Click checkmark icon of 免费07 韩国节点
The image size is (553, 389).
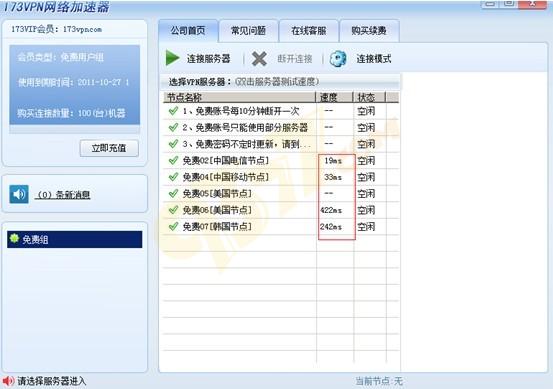tap(173, 226)
